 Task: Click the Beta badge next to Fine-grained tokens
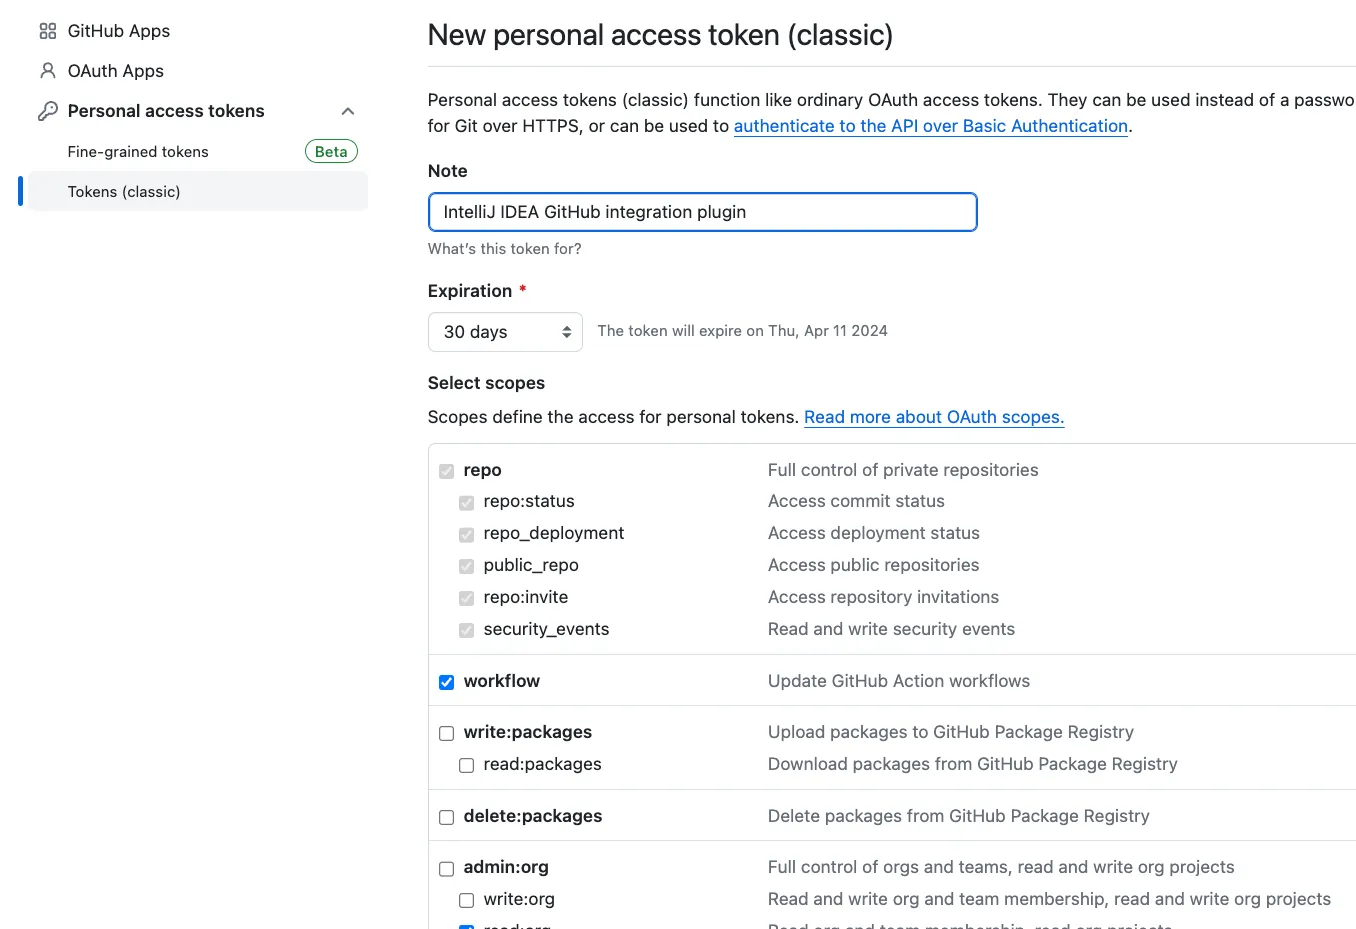(331, 152)
